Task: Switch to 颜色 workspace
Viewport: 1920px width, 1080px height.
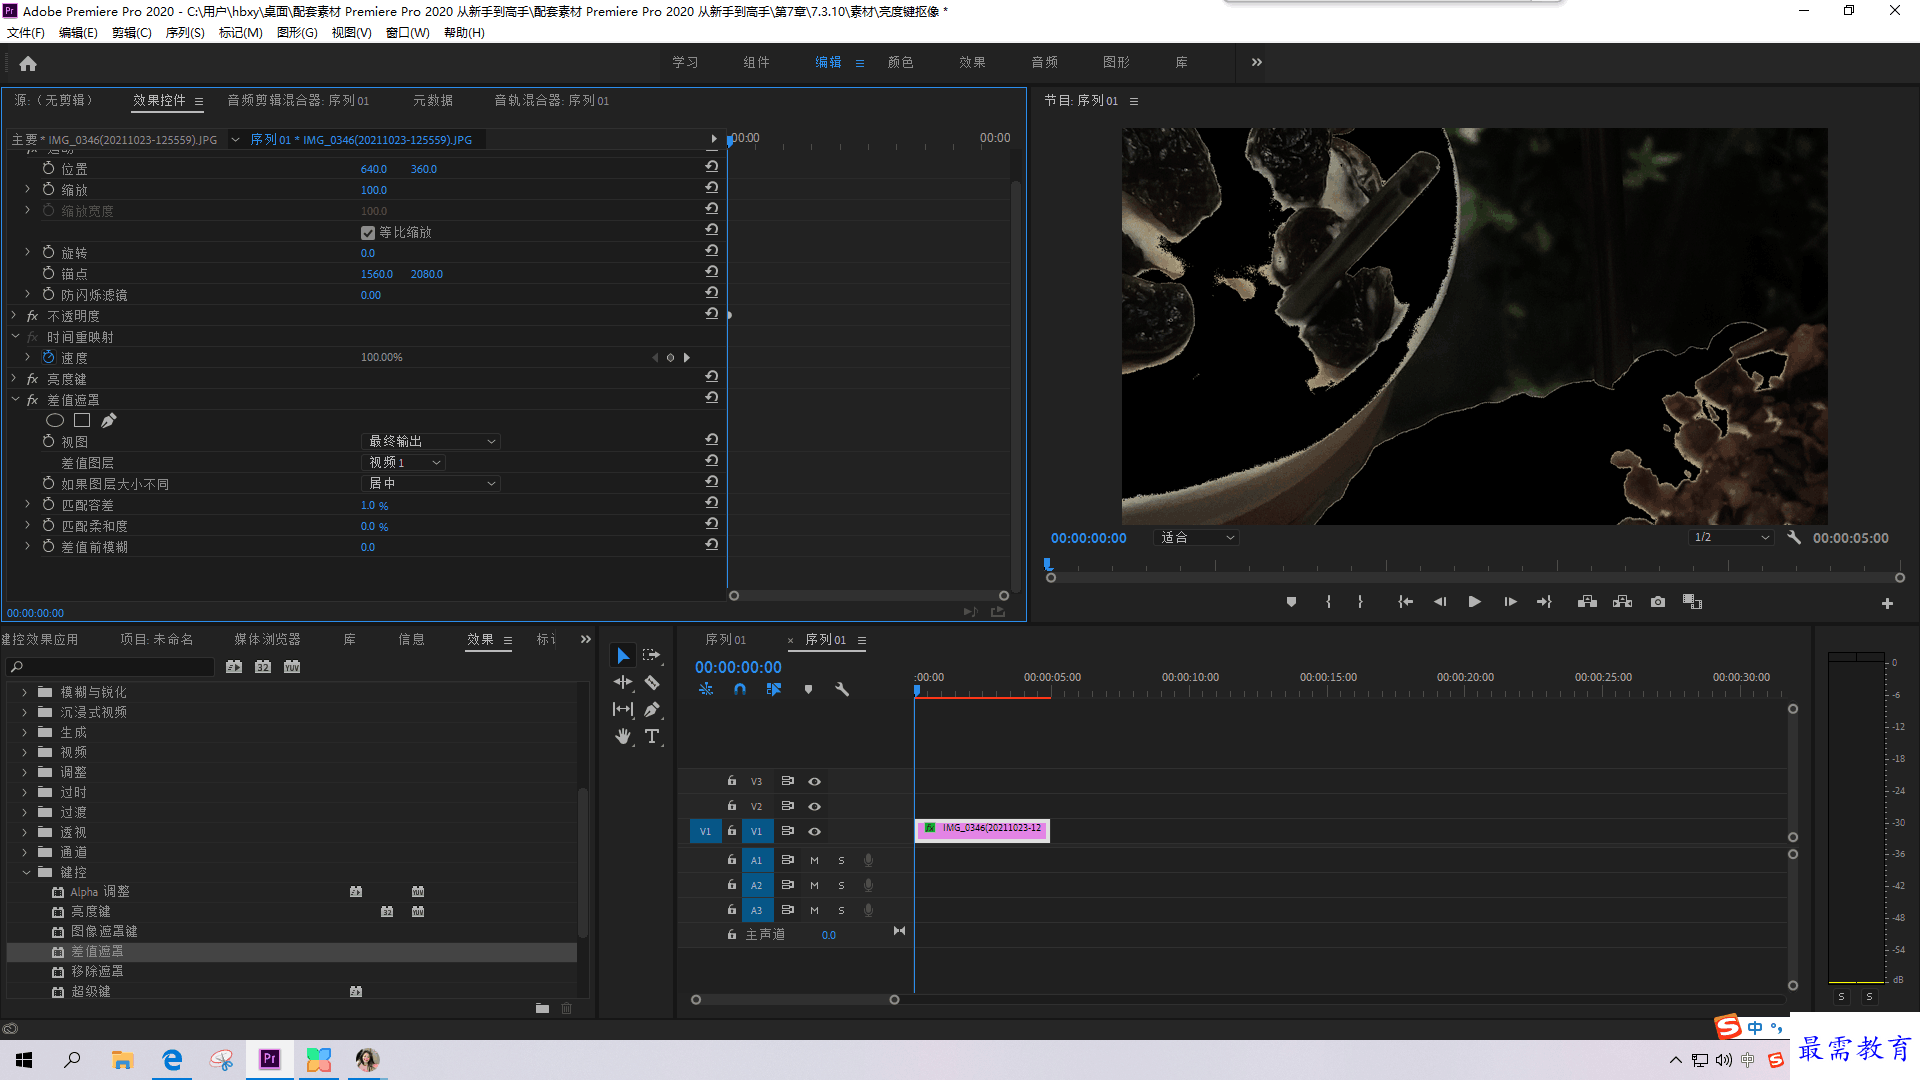Action: 900,62
